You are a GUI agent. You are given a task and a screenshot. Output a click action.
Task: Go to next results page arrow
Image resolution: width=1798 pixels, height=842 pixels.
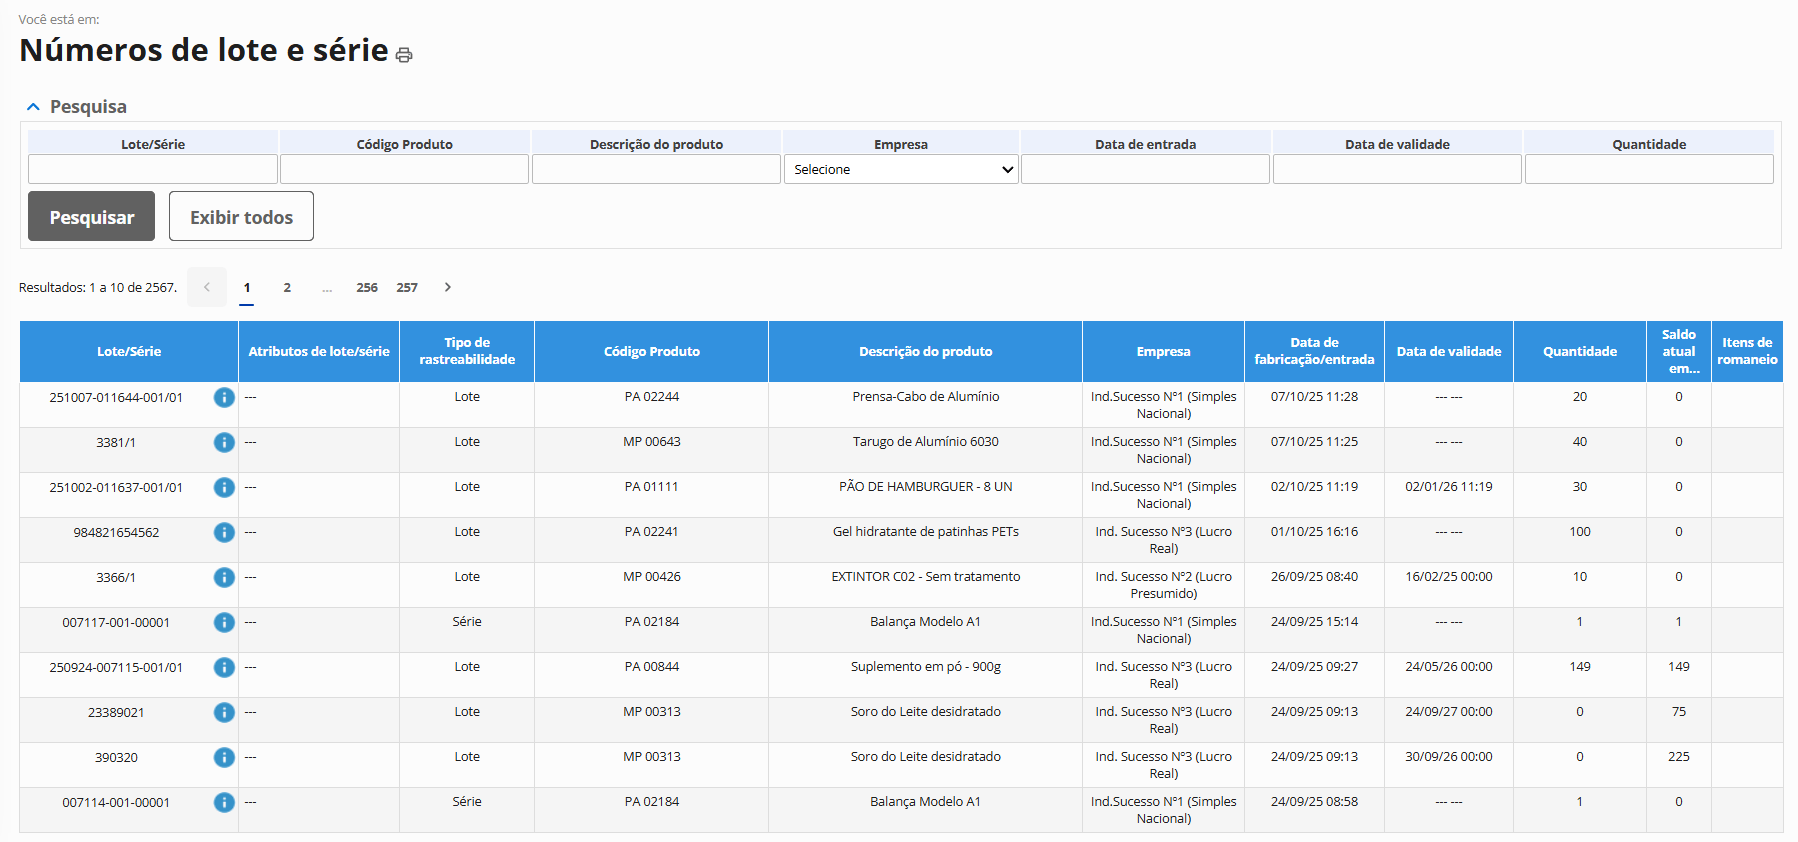pos(448,287)
